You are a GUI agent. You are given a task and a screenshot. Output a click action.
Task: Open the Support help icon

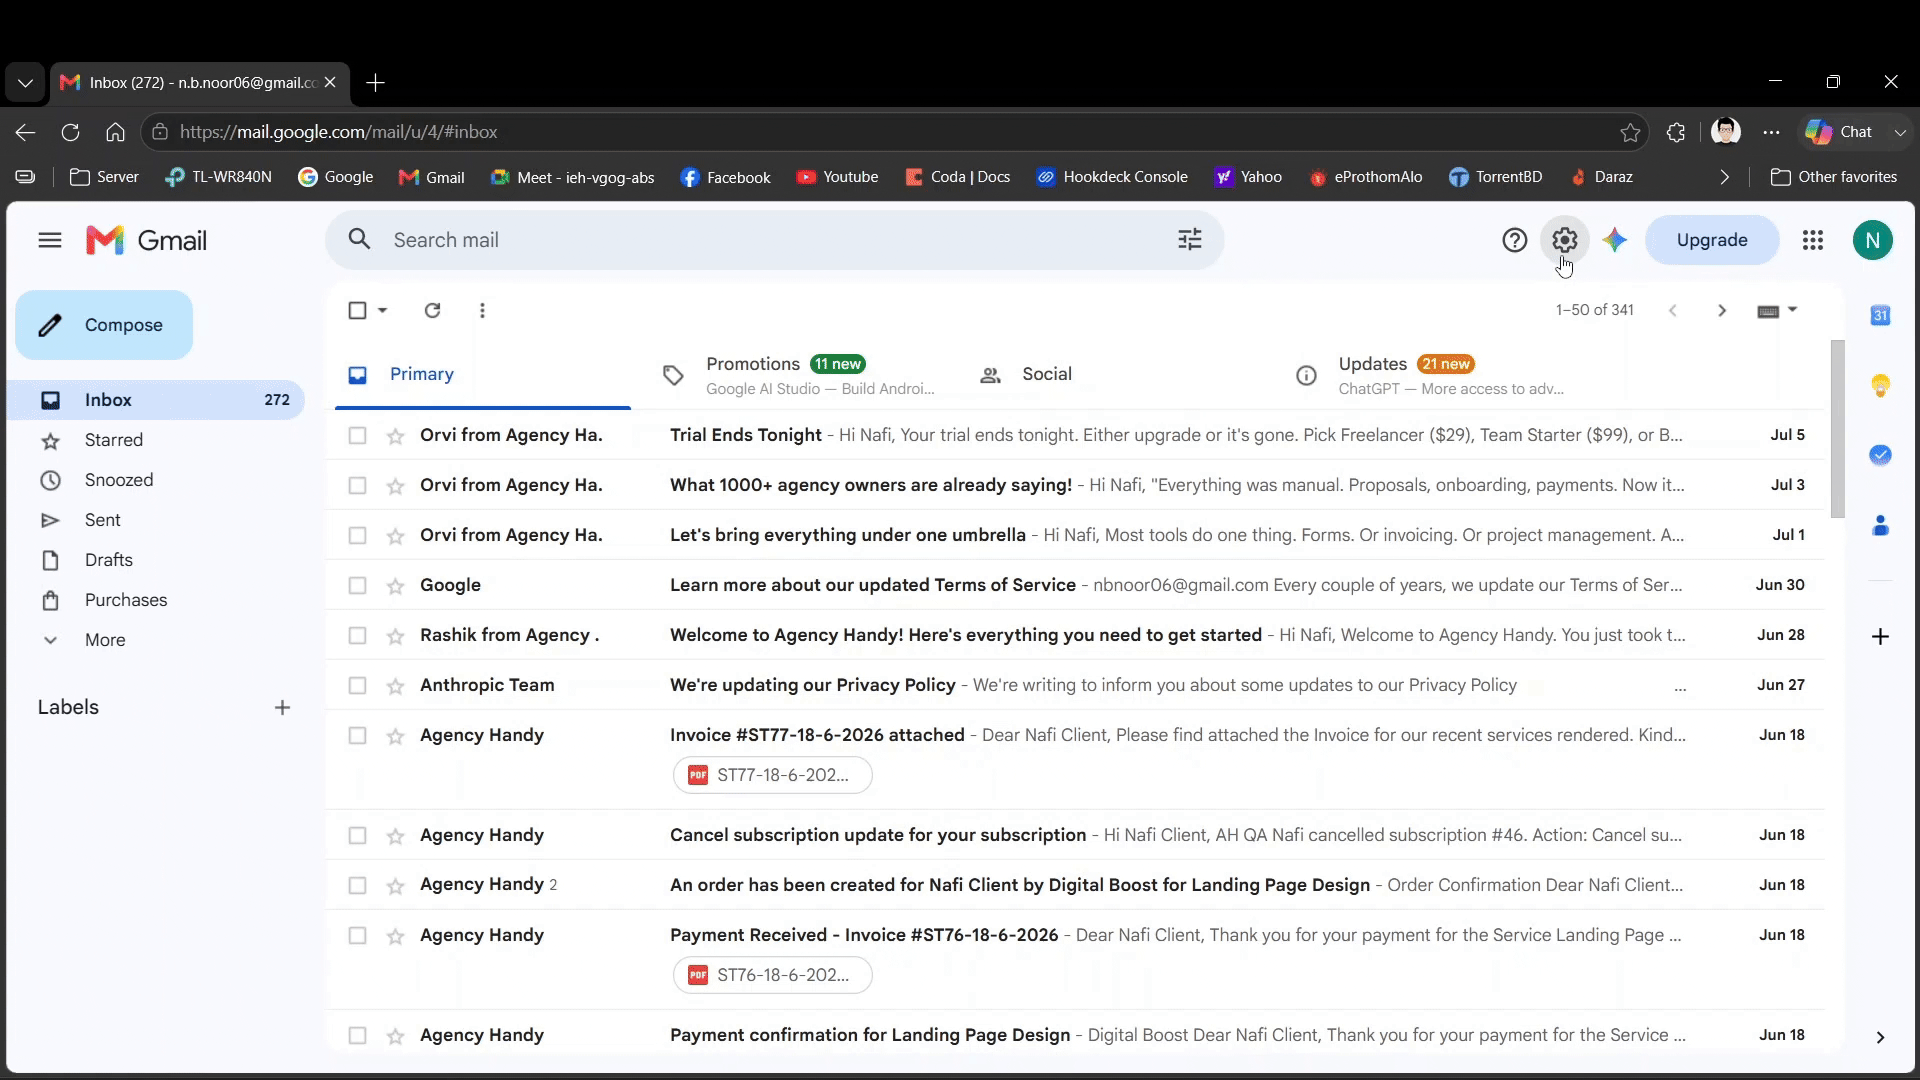pos(1514,240)
